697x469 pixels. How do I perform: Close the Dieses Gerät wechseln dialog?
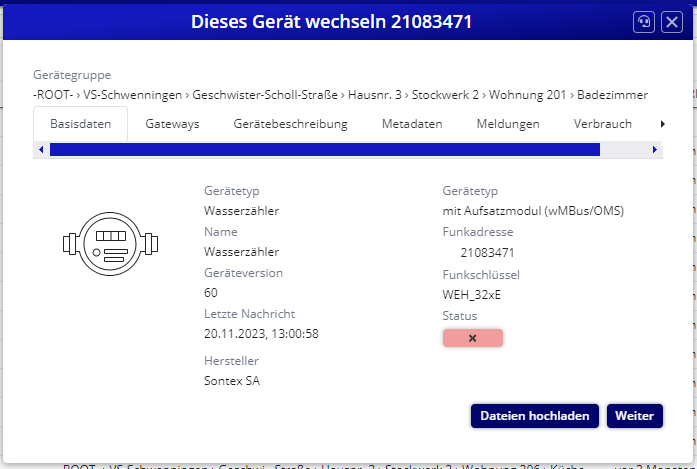click(672, 22)
